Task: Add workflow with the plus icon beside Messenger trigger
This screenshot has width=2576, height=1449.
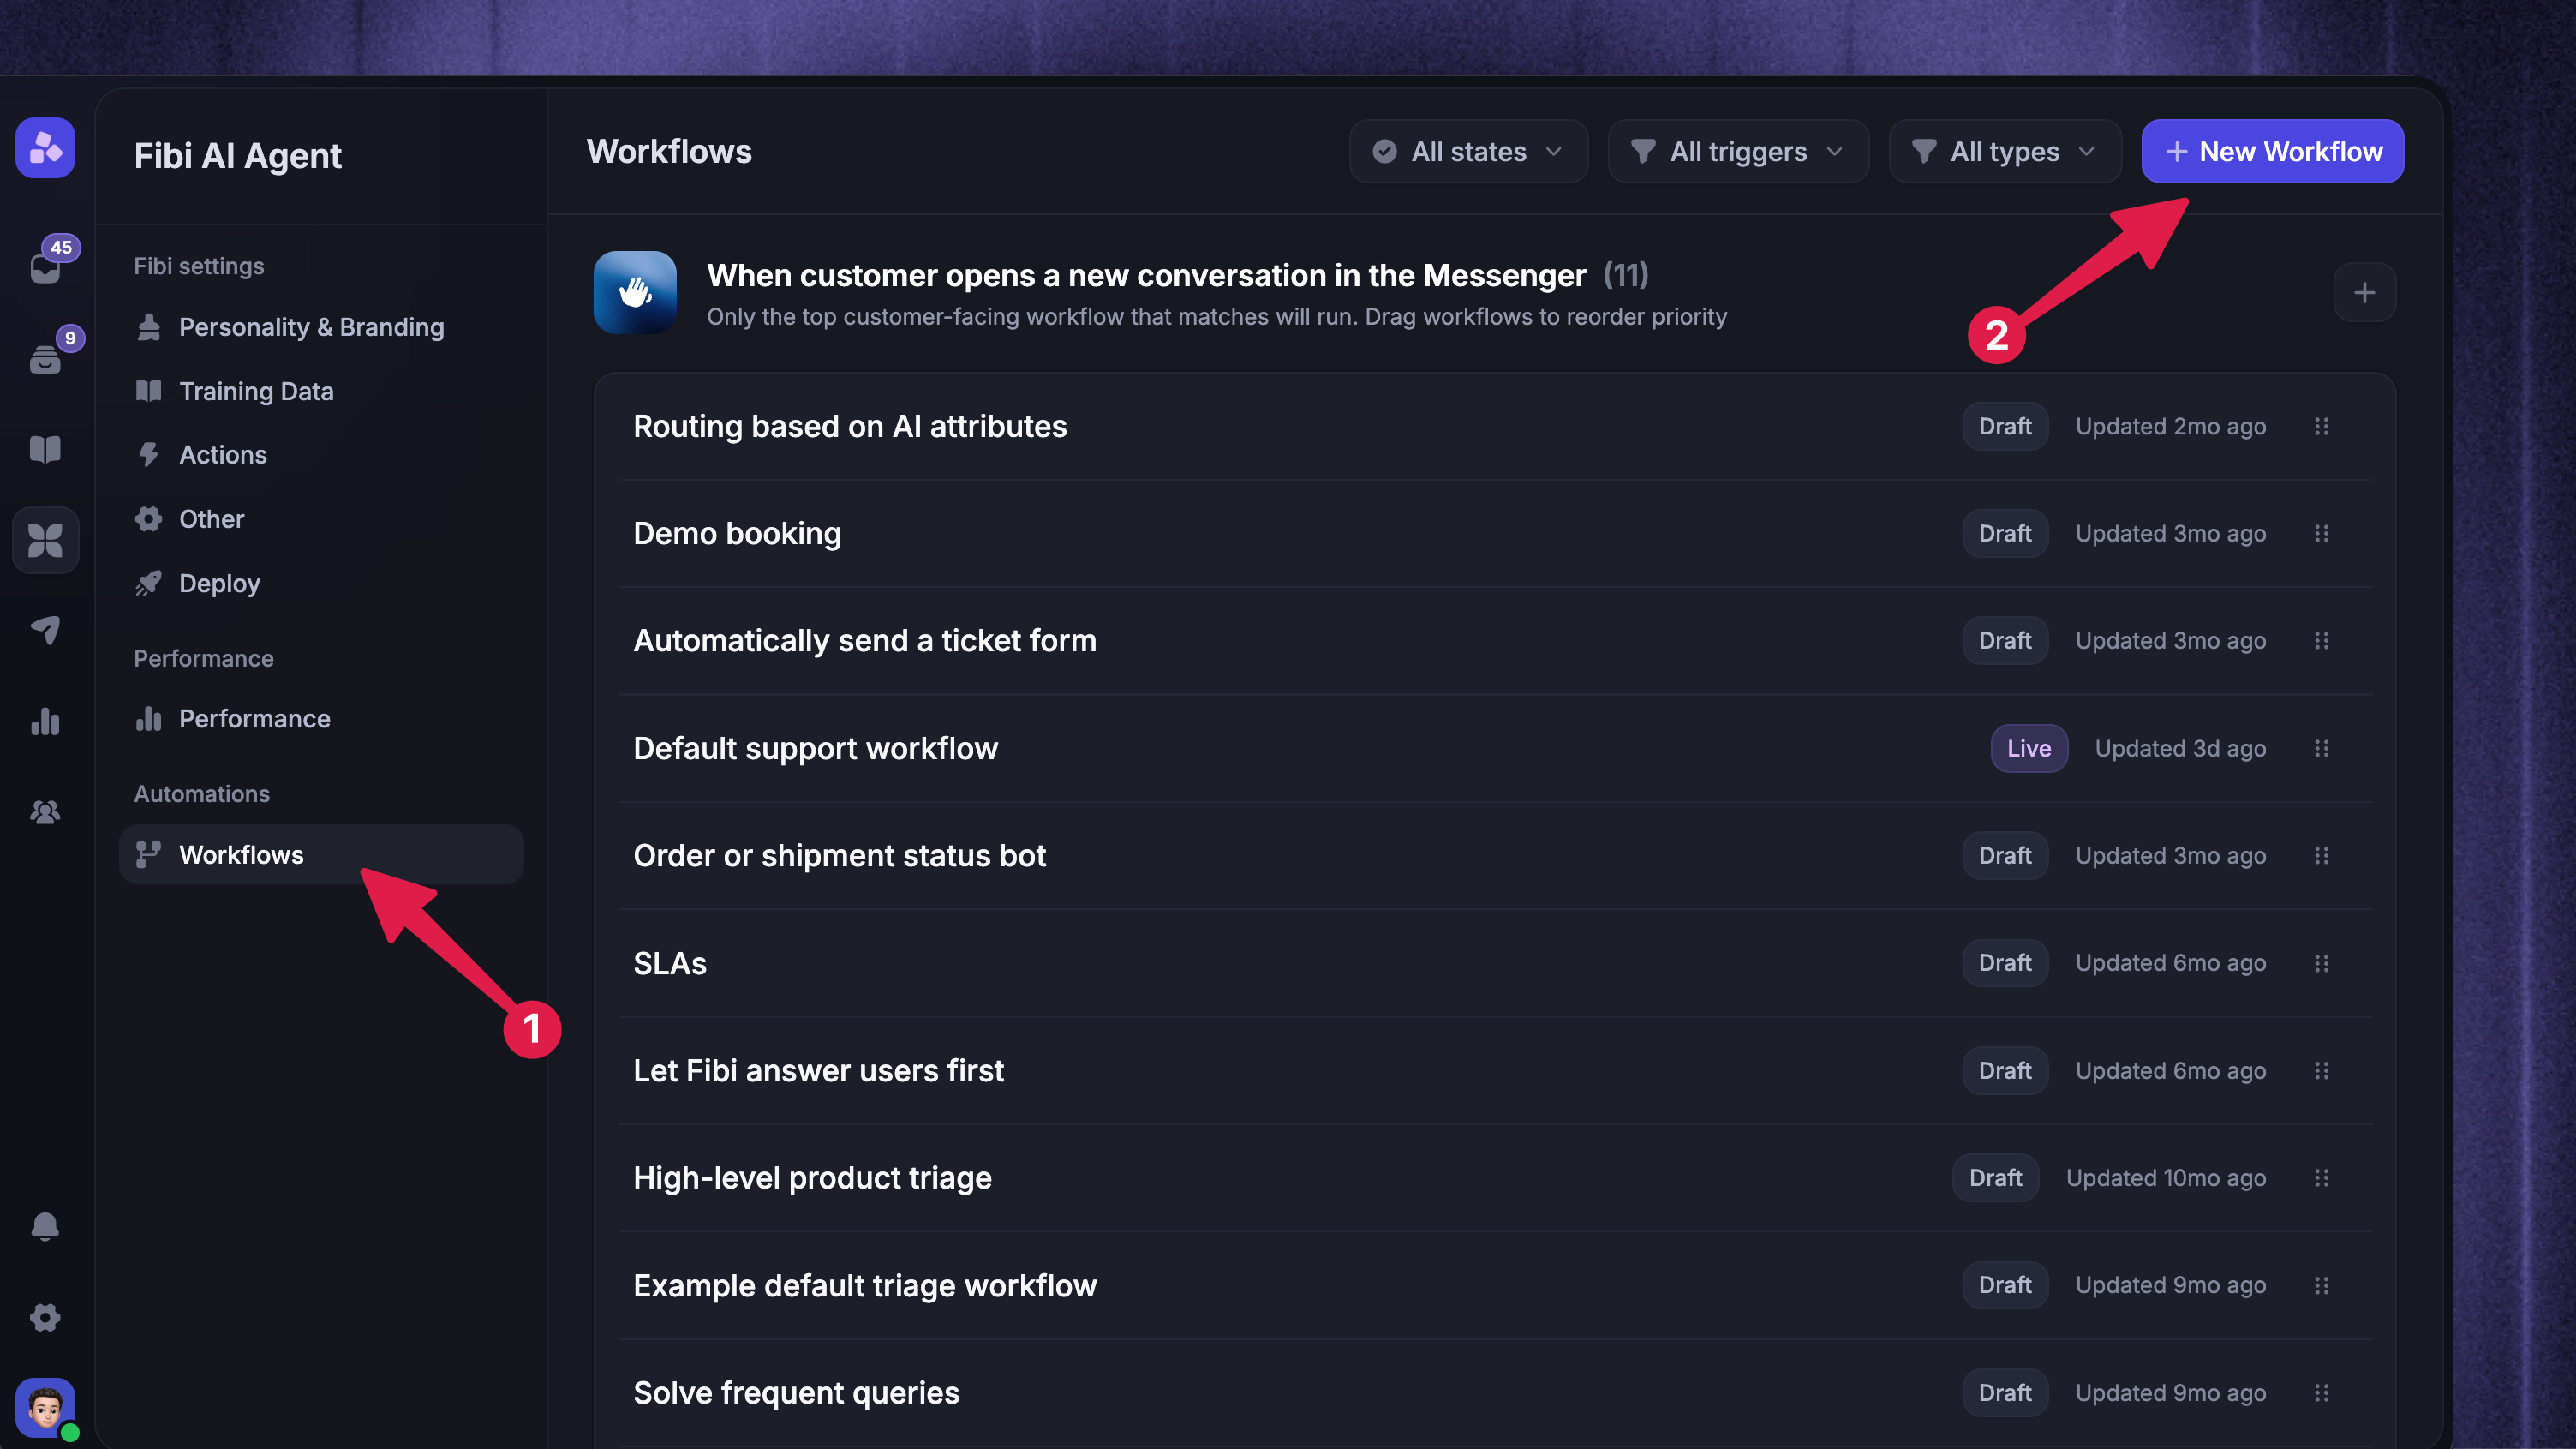Action: click(x=2364, y=293)
